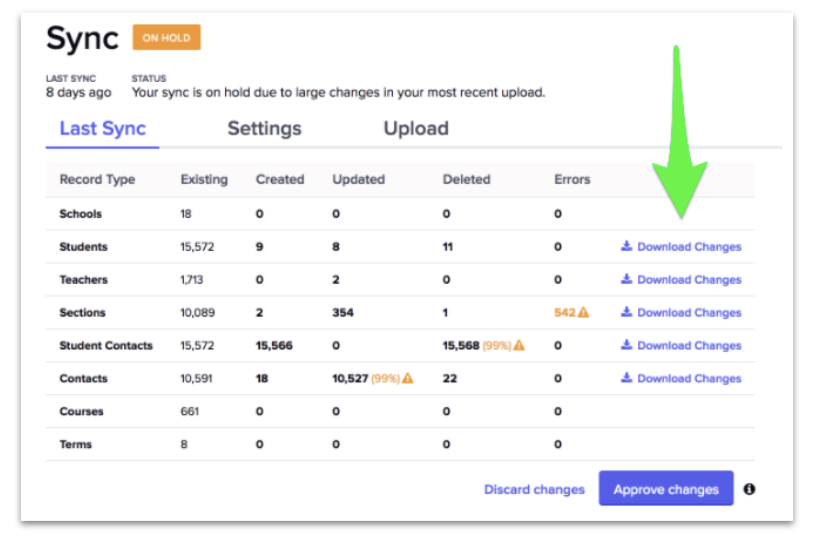This screenshot has height=546, width=816.
Task: Click download icon in Contacts row
Action: (x=627, y=377)
